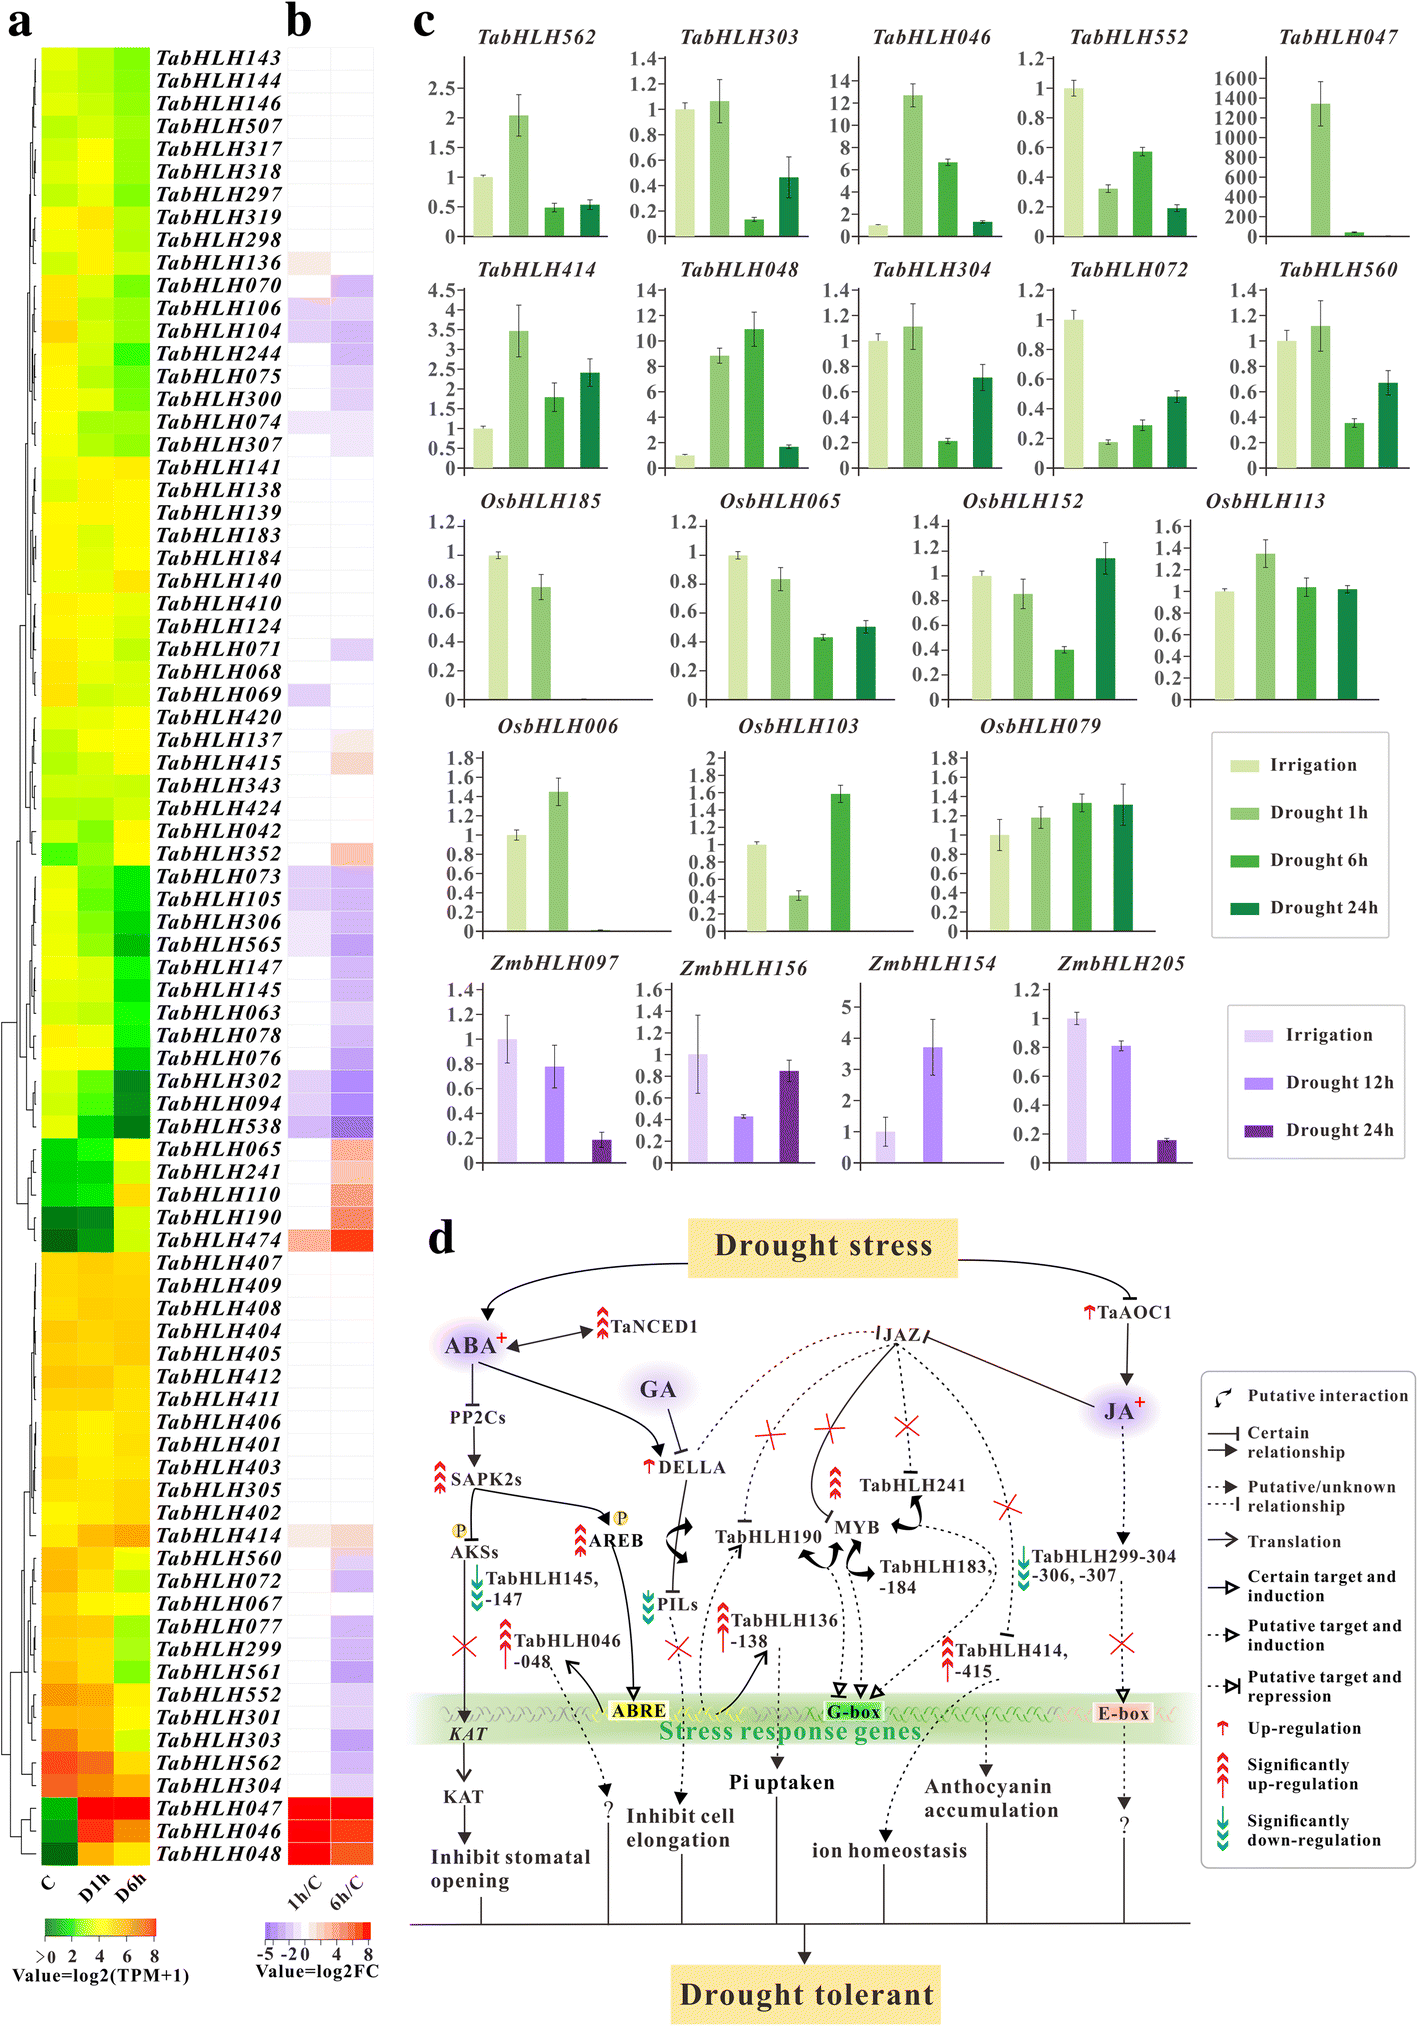Click the TabHLH143 heatmap row label
This screenshot has height=2026, width=1418.
coord(219,58)
